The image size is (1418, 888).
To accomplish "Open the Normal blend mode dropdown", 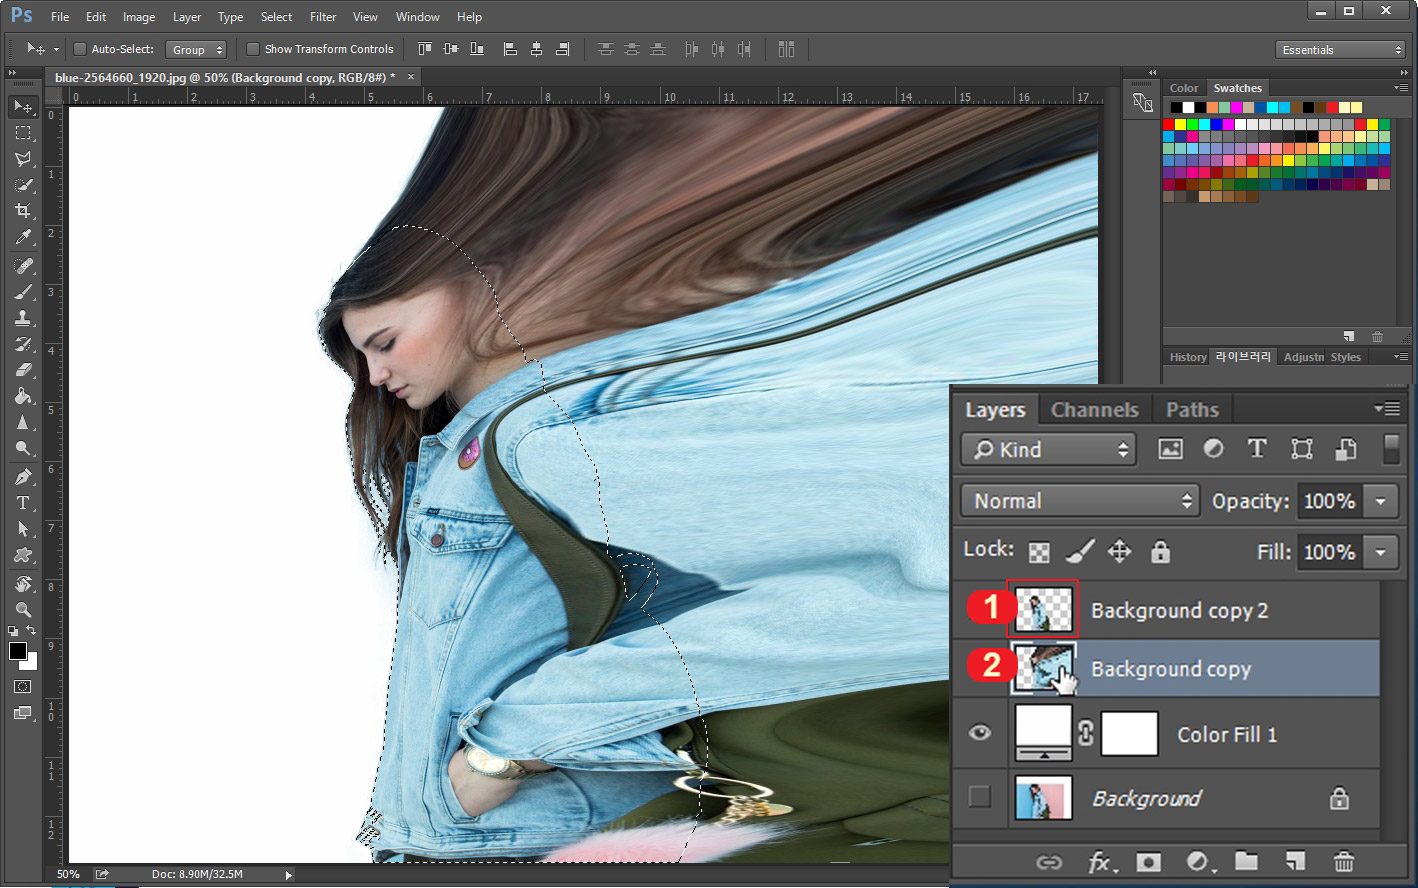I will point(1080,501).
